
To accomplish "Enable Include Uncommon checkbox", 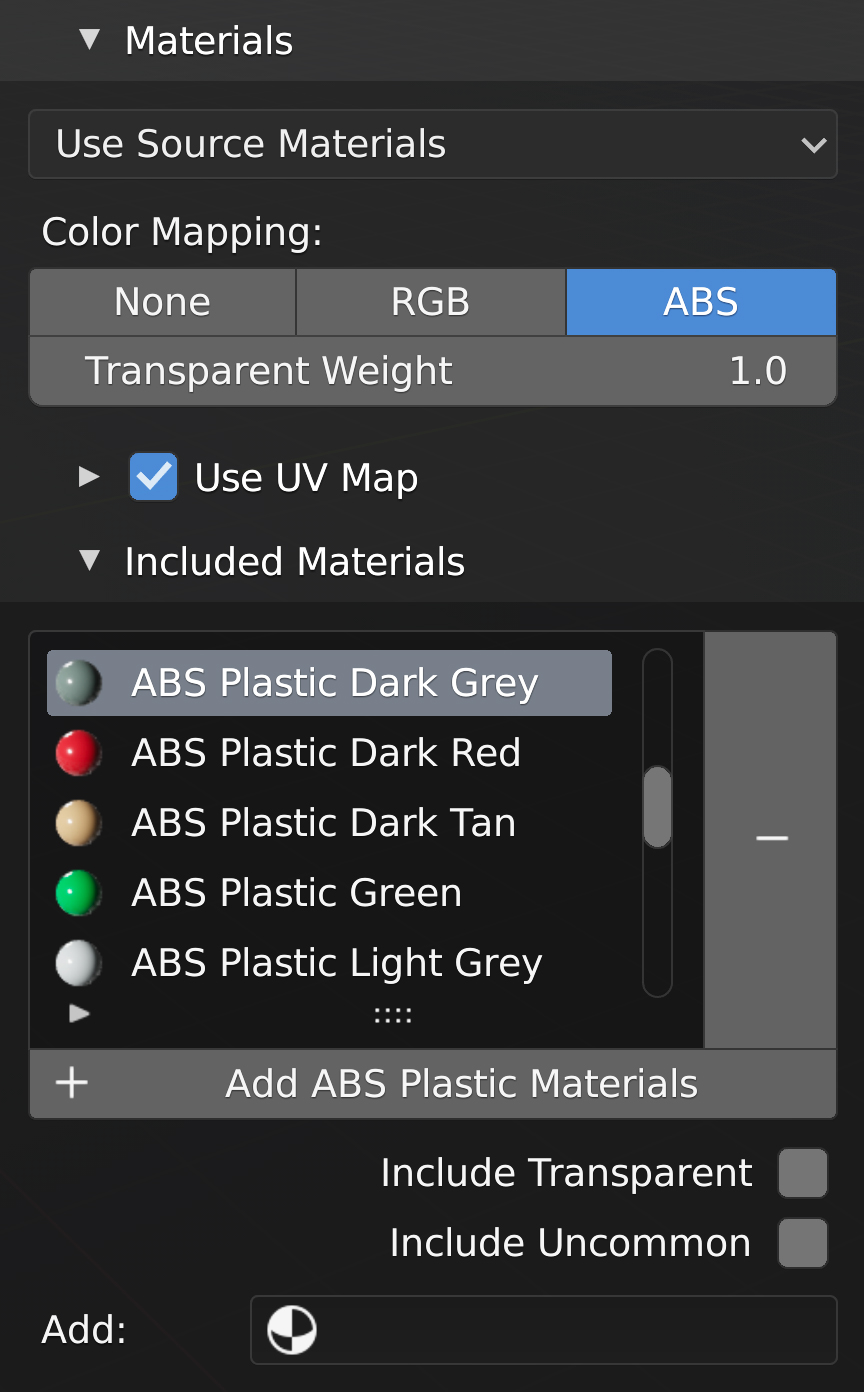I will 803,1243.
